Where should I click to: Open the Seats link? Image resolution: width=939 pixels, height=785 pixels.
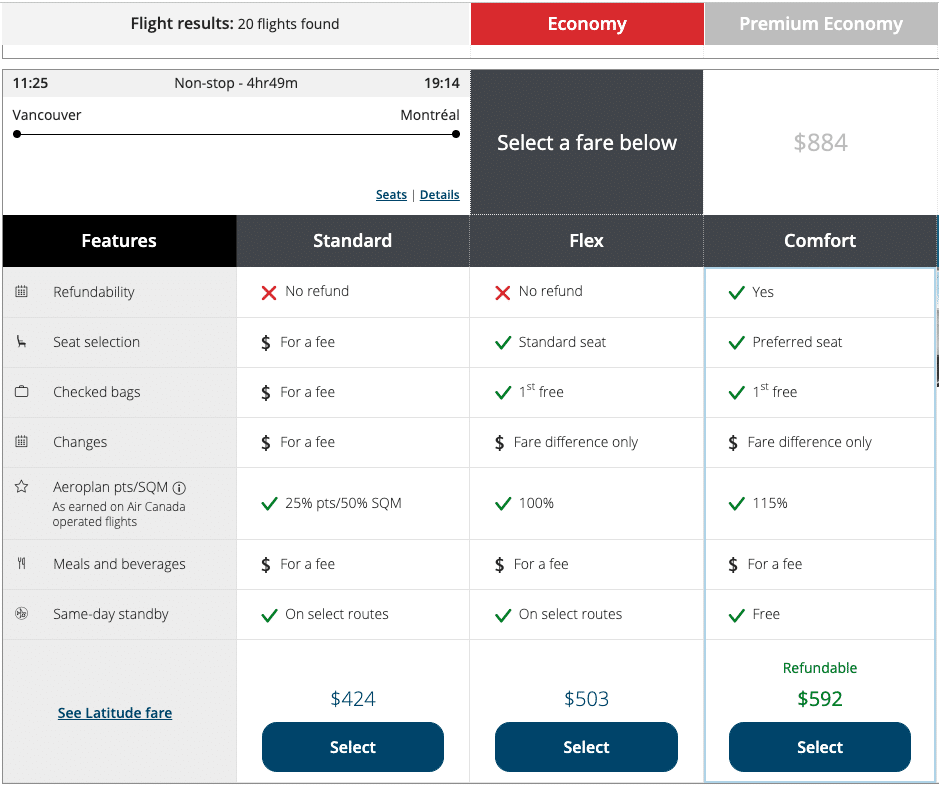[391, 195]
